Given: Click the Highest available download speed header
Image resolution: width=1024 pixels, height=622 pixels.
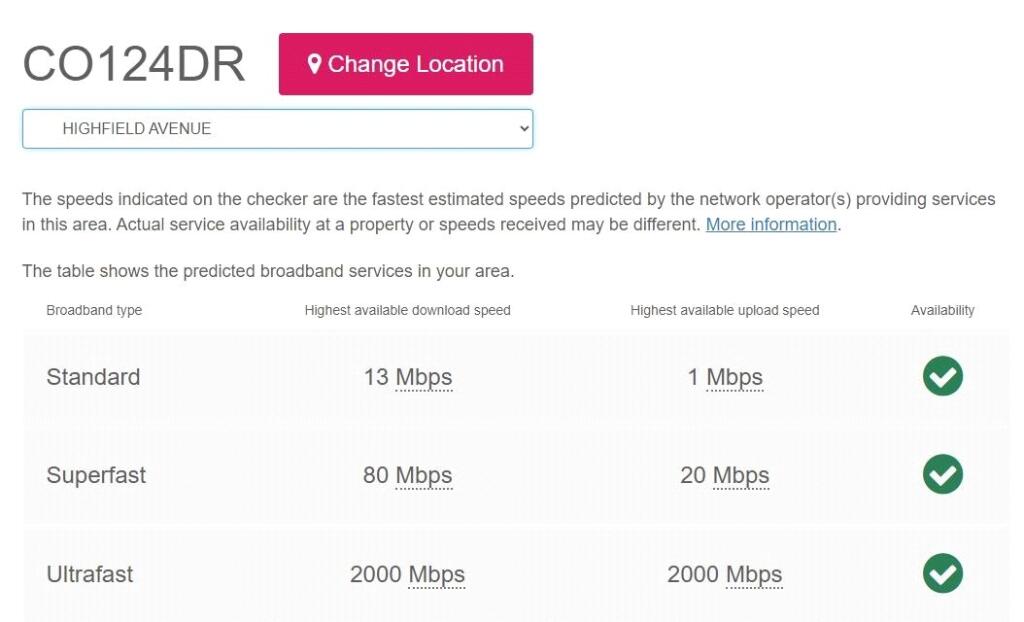Looking at the screenshot, I should click(x=407, y=310).
